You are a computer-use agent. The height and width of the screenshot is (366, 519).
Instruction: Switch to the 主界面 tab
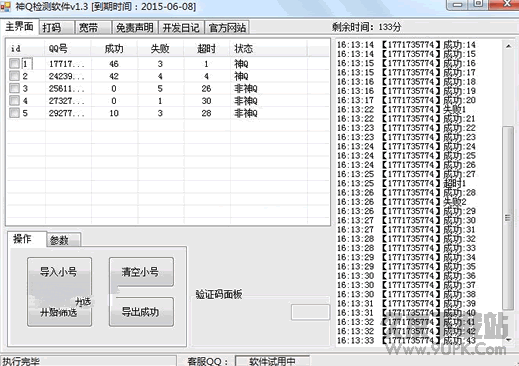coord(20,27)
